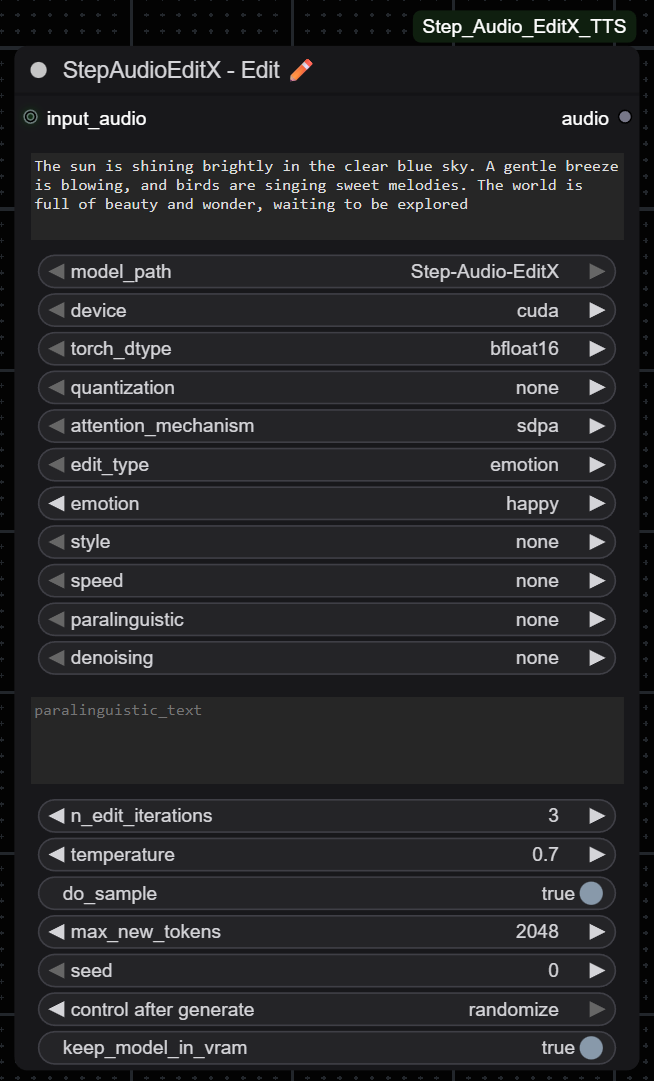Next speed option arrow
Viewport: 654px width, 1081px height.
[597, 580]
